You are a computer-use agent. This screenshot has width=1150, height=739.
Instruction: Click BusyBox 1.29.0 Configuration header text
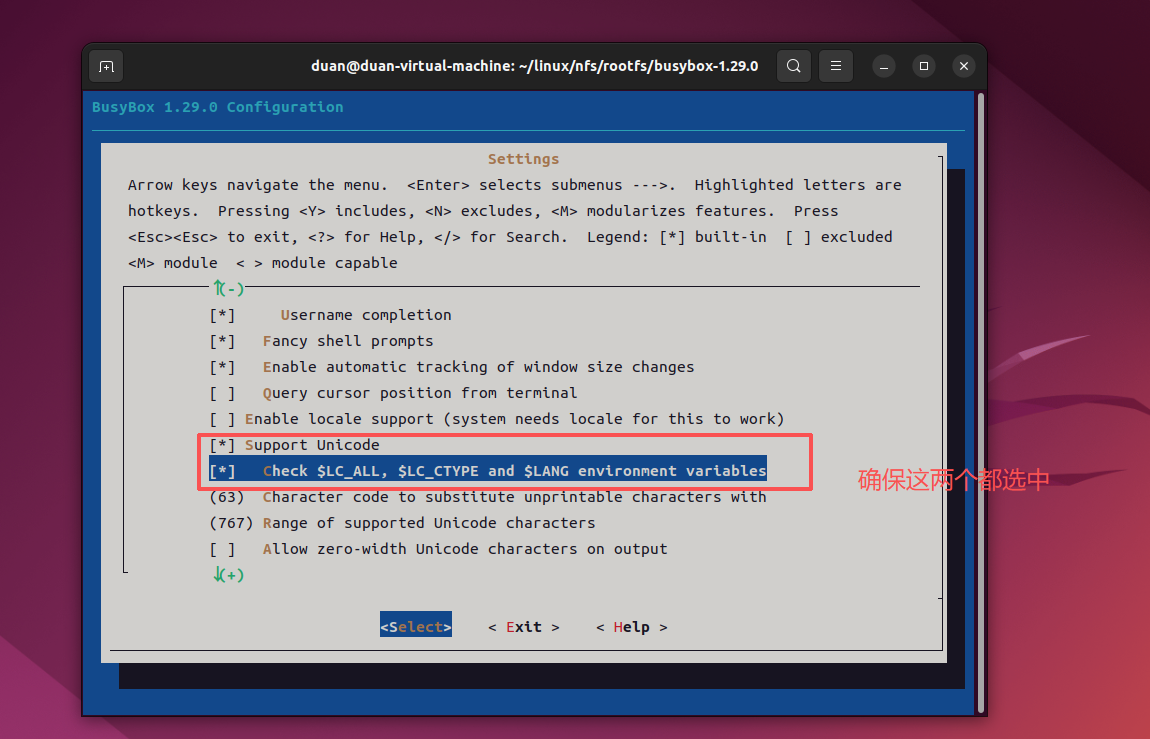(x=218, y=107)
